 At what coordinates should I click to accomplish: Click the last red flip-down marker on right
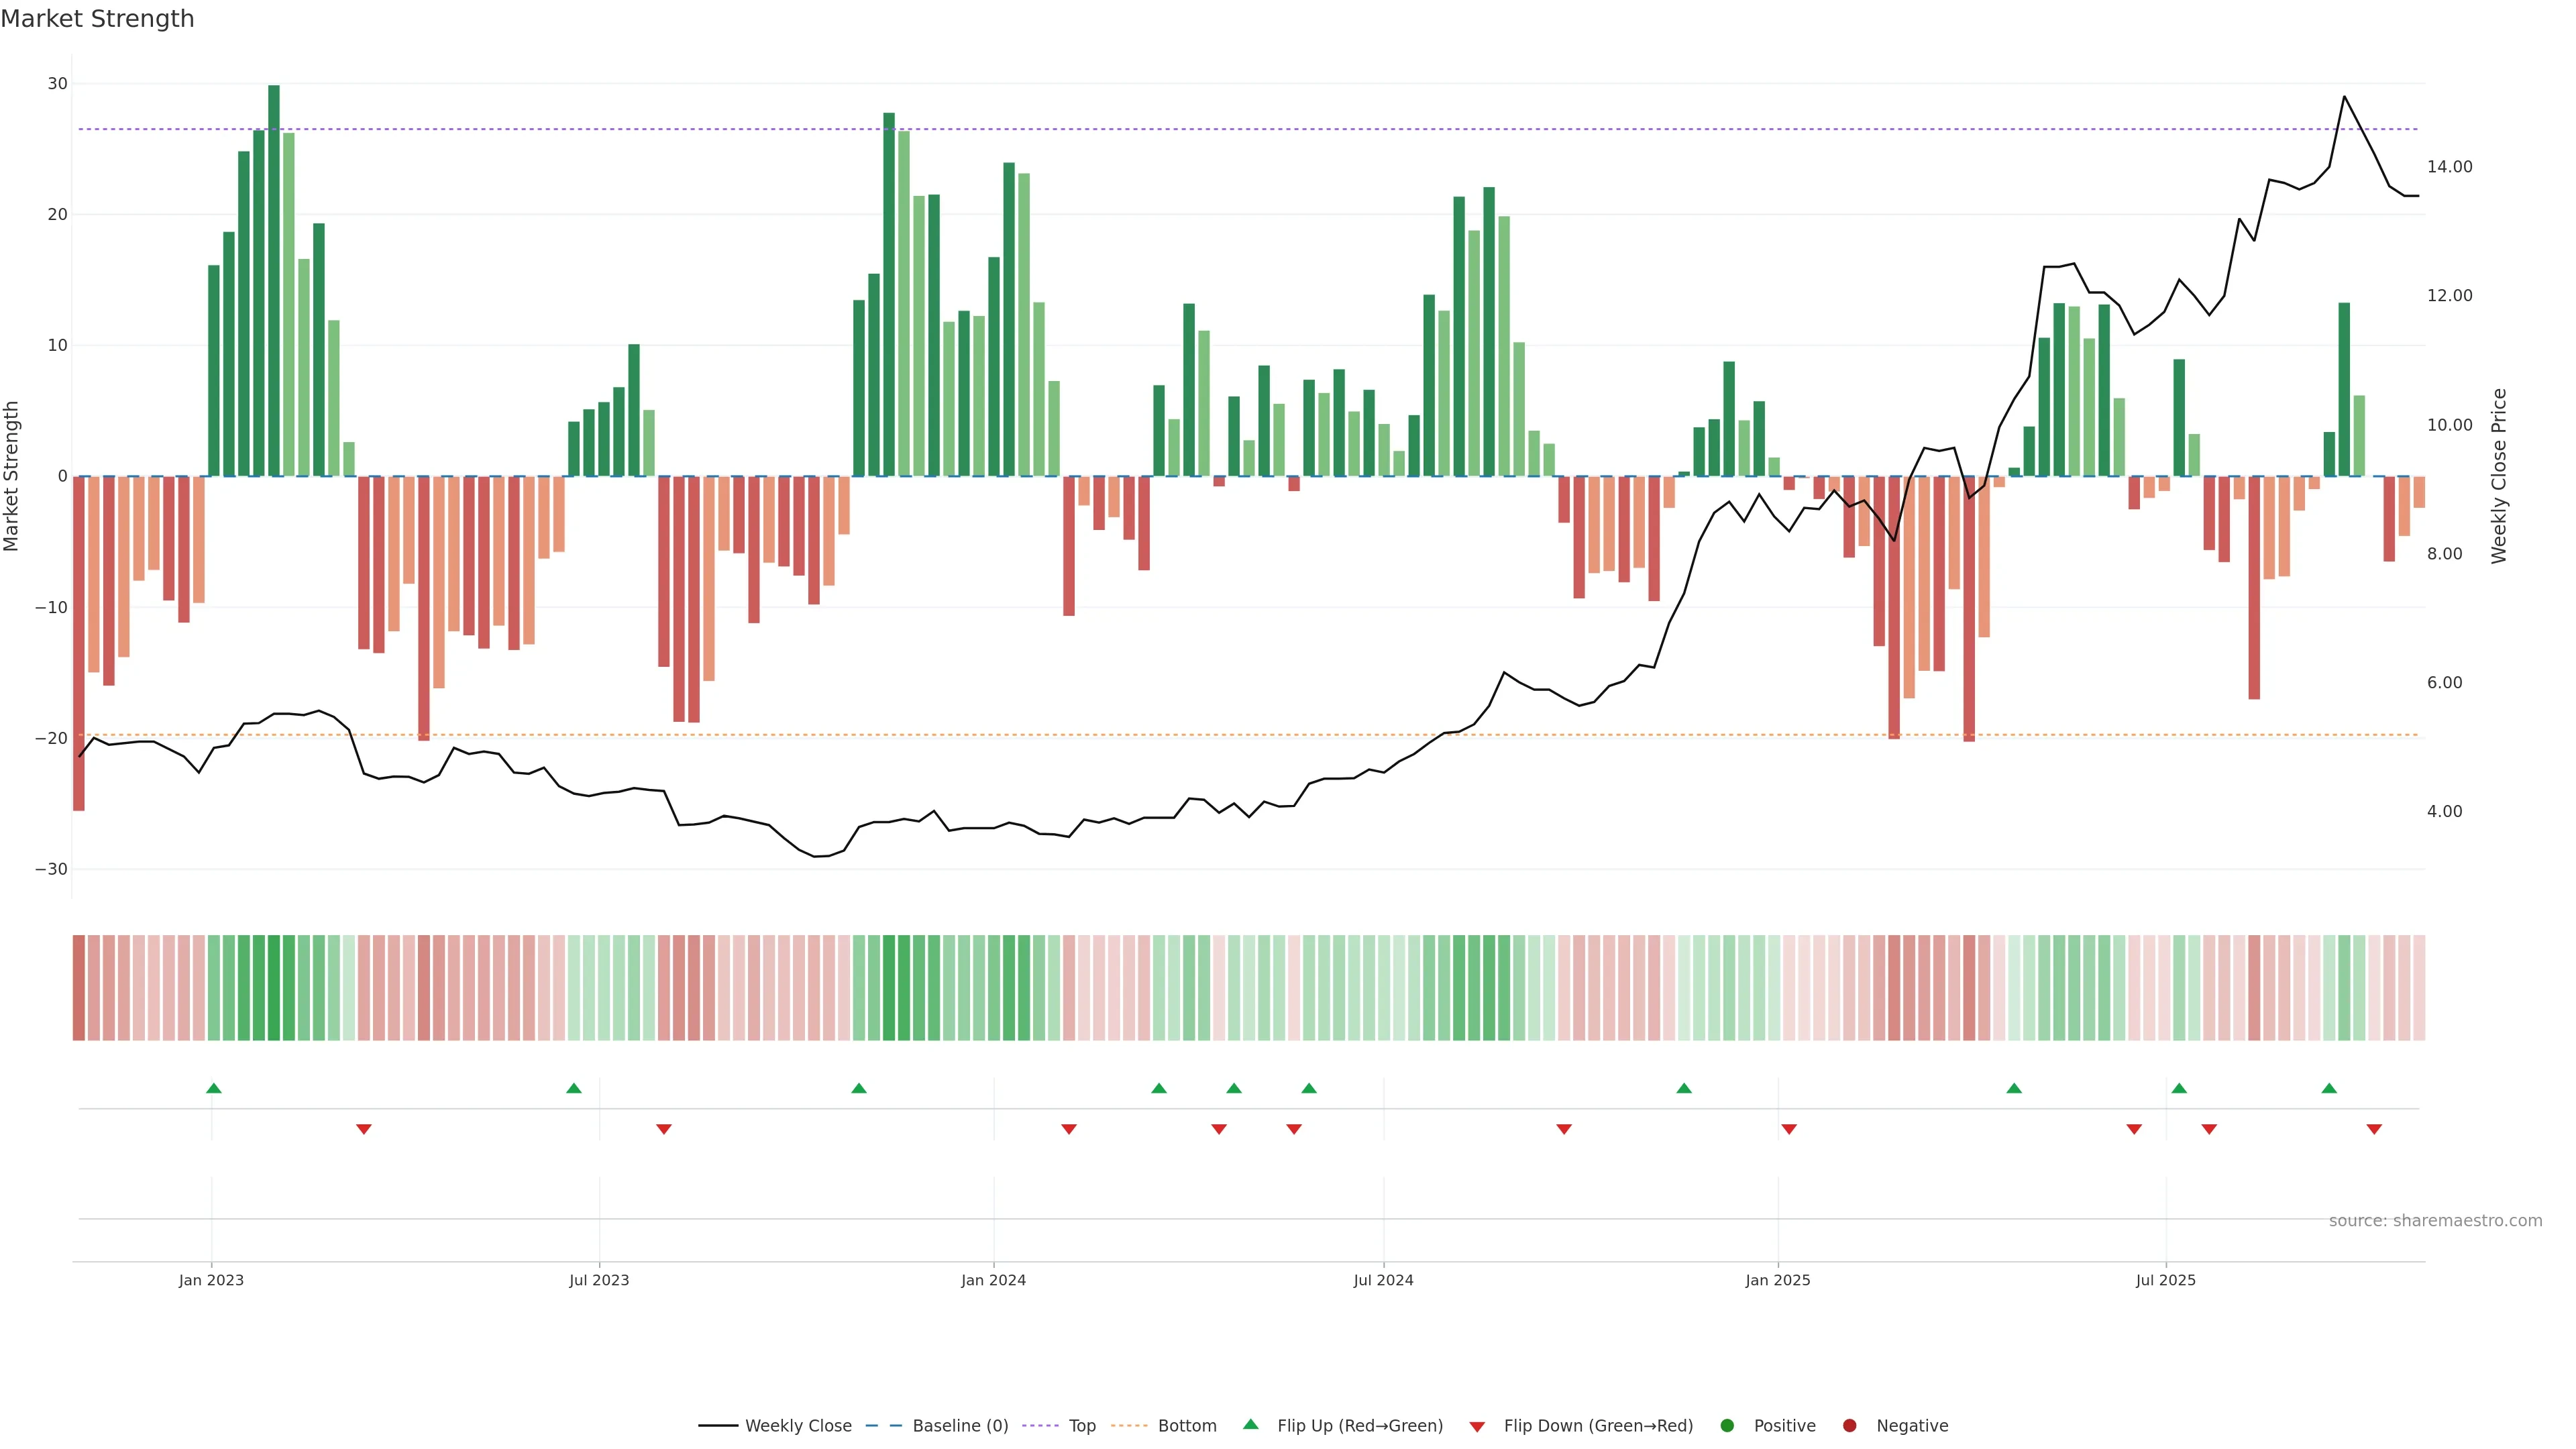[x=2374, y=1129]
